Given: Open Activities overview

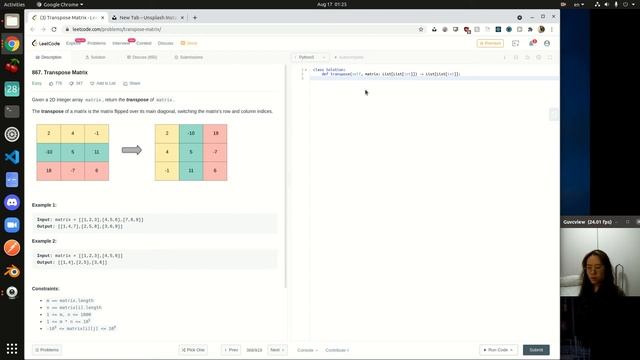Looking at the screenshot, I should pyautogui.click(x=14, y=4).
